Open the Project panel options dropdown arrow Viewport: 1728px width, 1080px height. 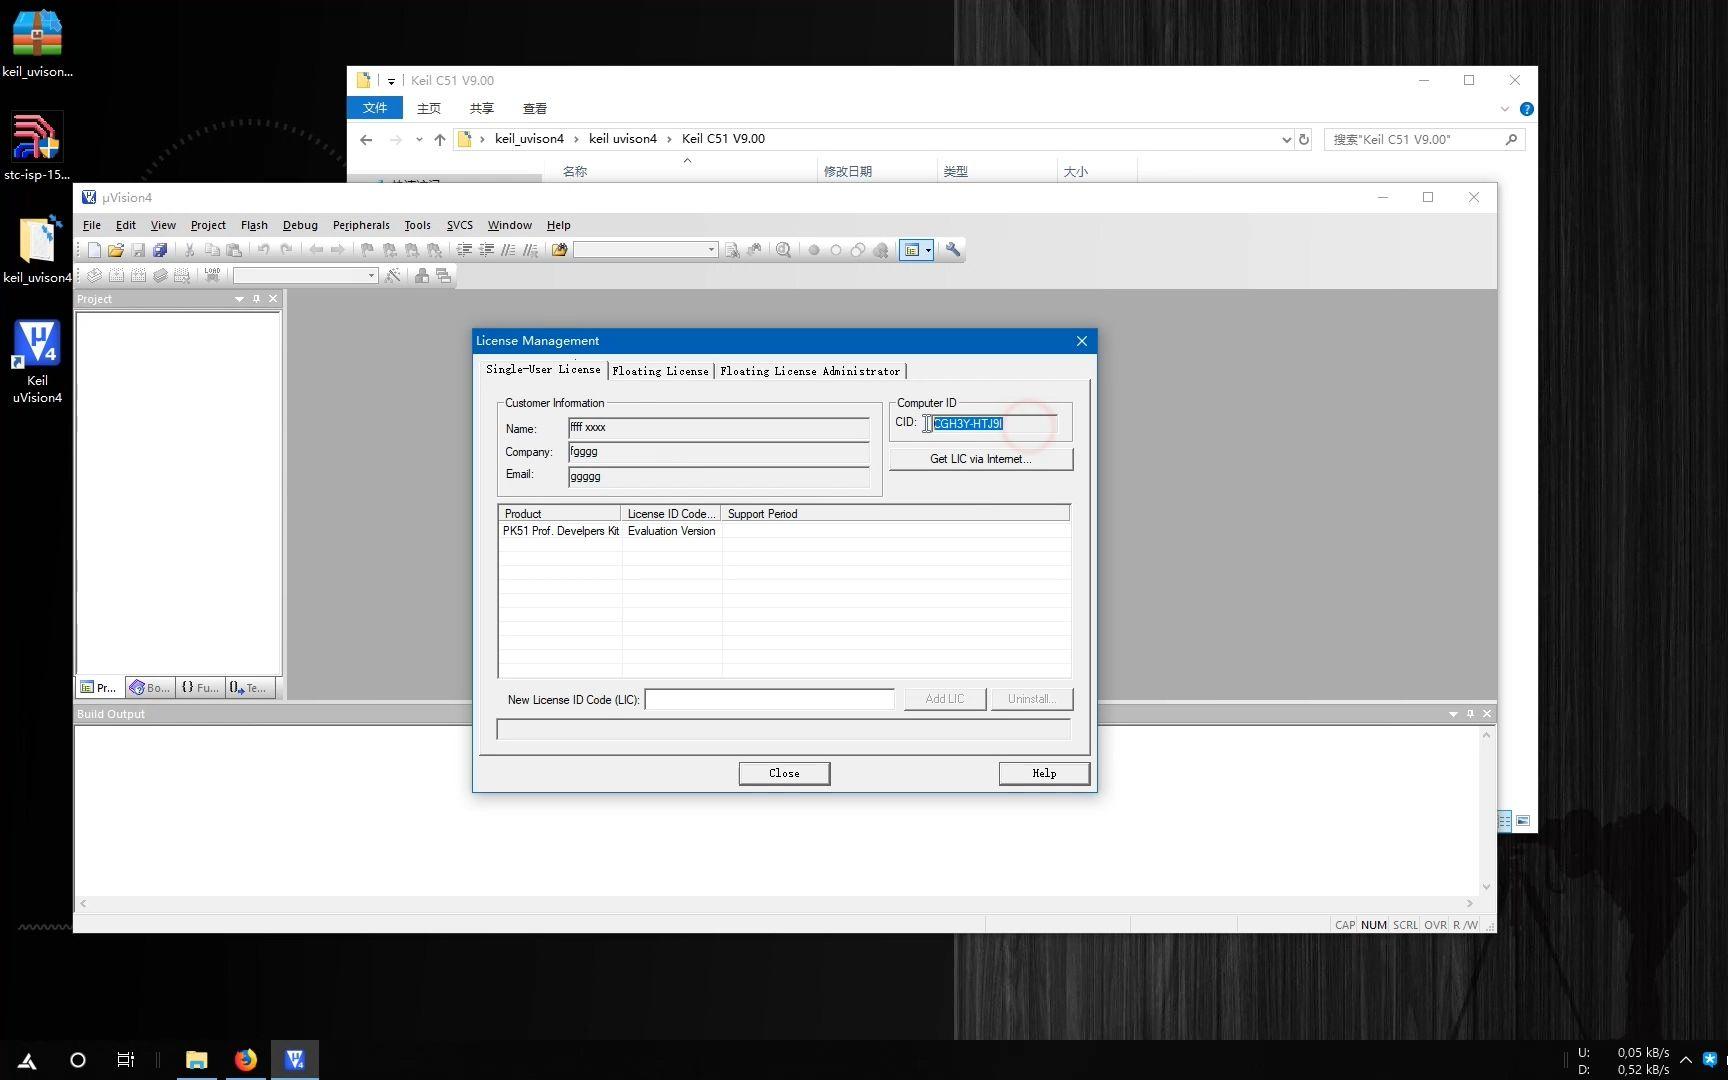click(239, 299)
